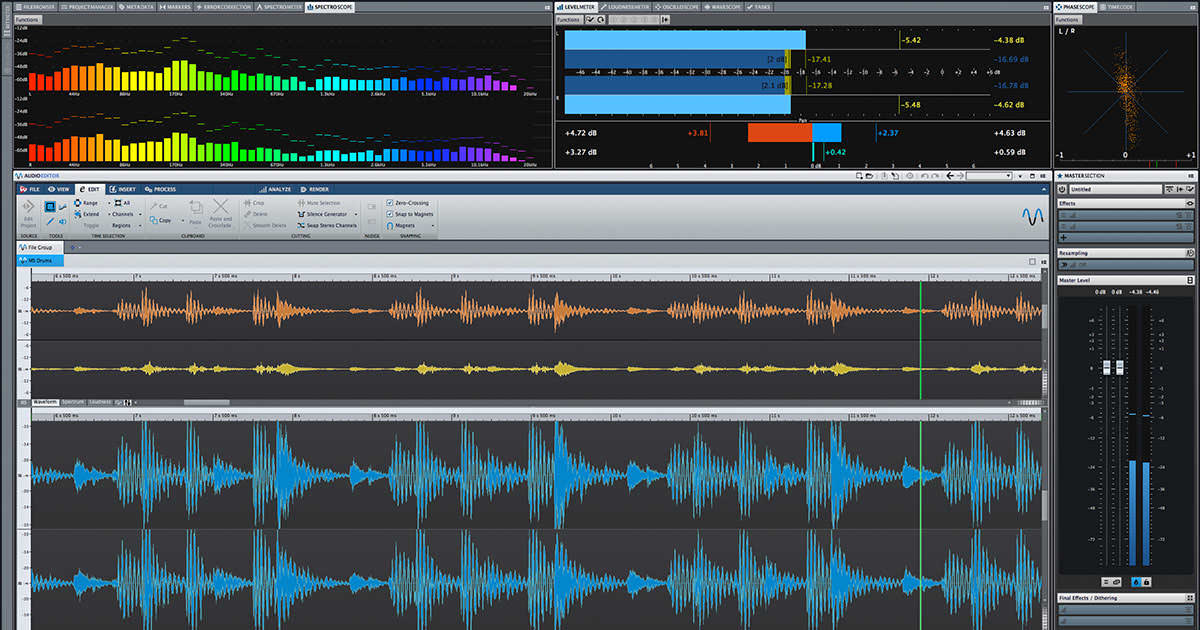Screen dimensions: 1200x630
Task: Switch lower view to Spectrum tab
Action: coord(74,402)
